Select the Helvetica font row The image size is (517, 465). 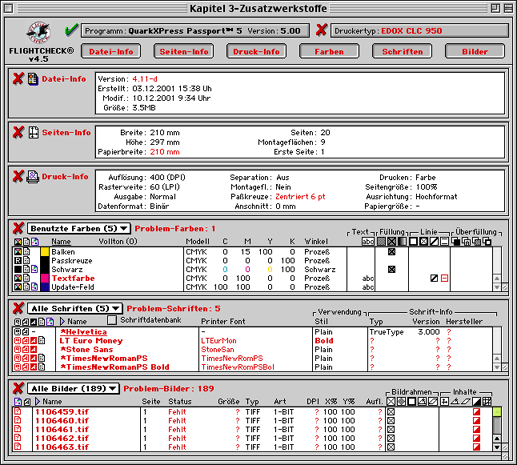[253, 332]
